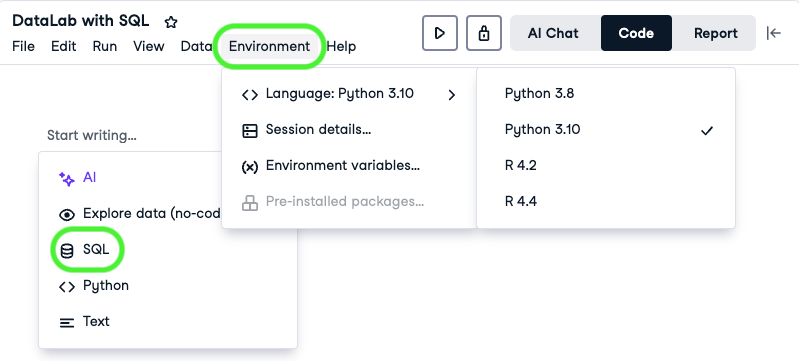Expand the Language submenu chevron arrow
799x361 pixels.
(451, 95)
